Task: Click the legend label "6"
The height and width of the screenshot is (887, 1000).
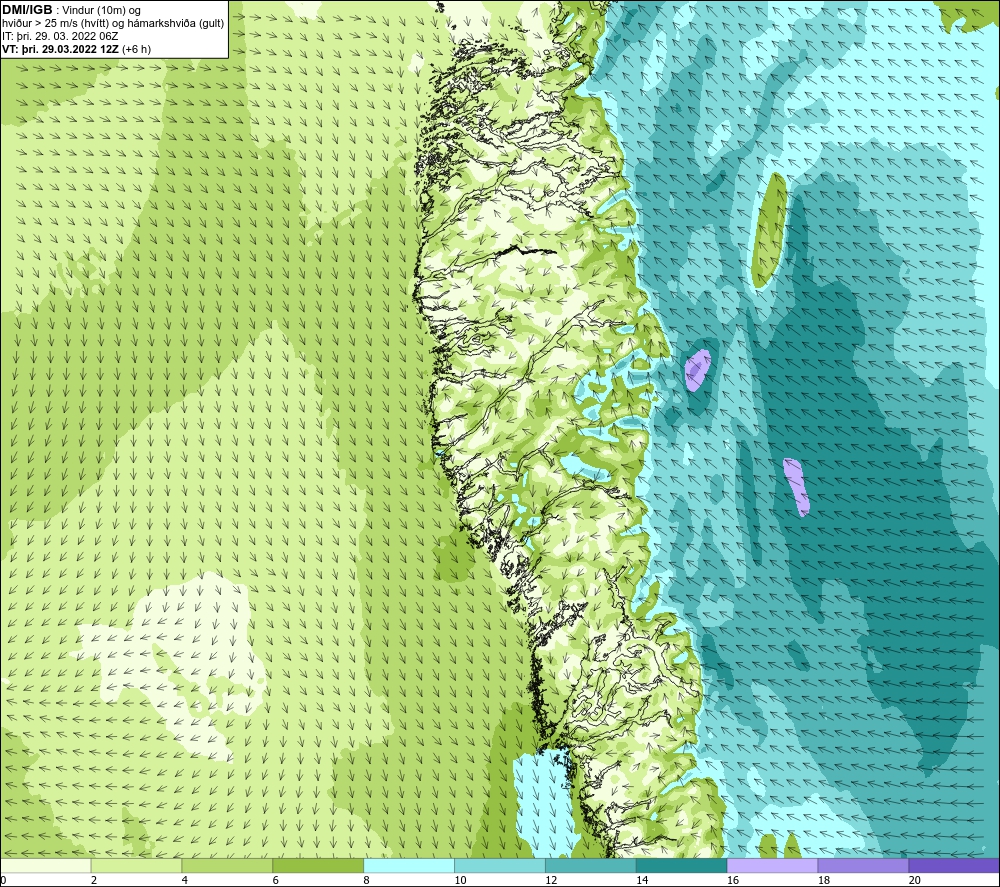Action: [276, 880]
